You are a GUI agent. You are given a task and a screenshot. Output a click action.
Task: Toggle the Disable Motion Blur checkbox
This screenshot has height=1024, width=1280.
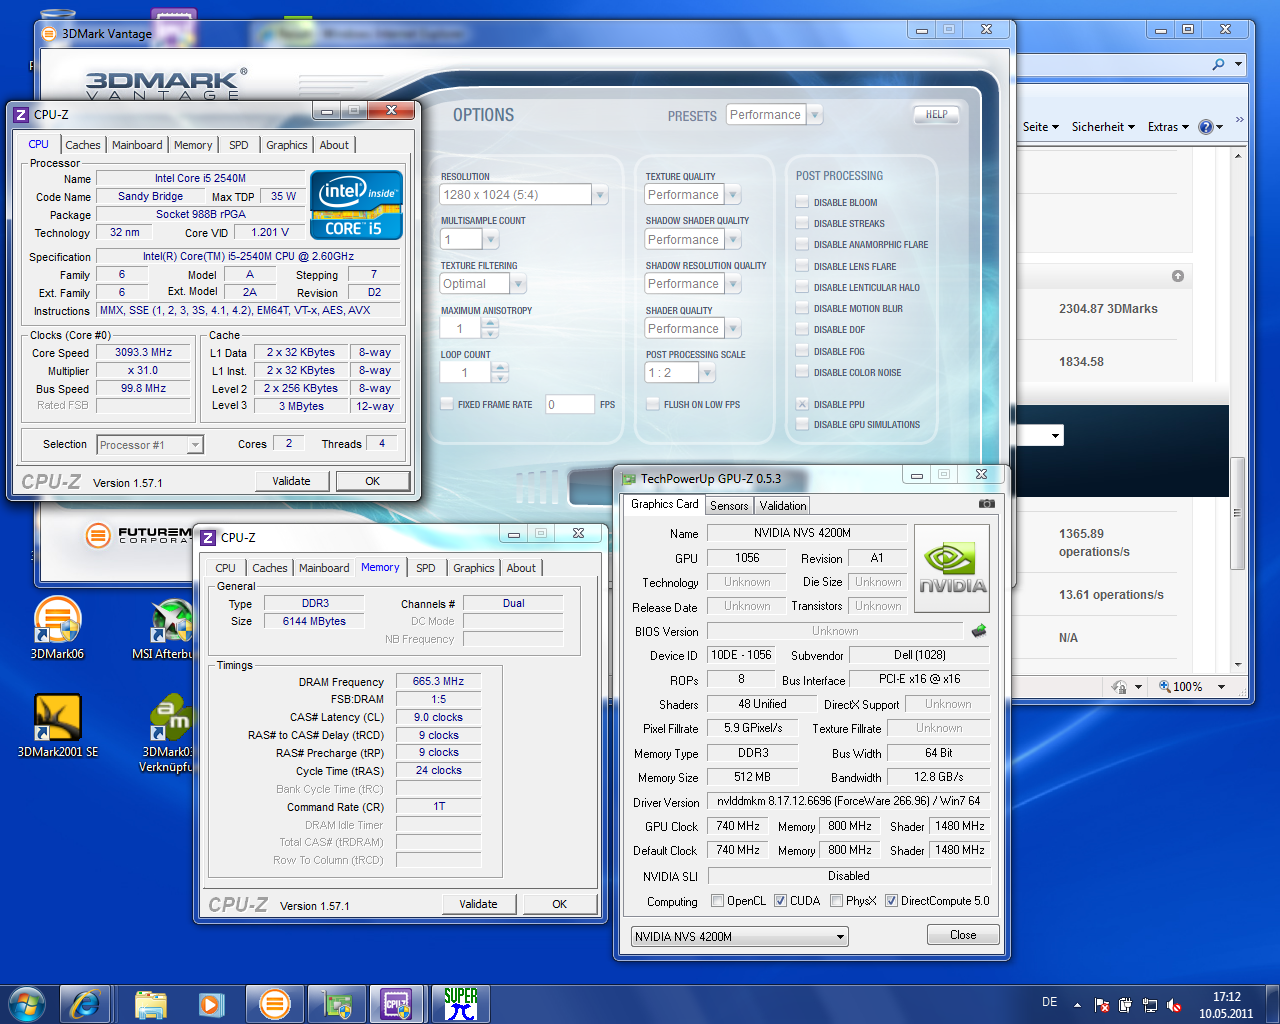point(802,308)
